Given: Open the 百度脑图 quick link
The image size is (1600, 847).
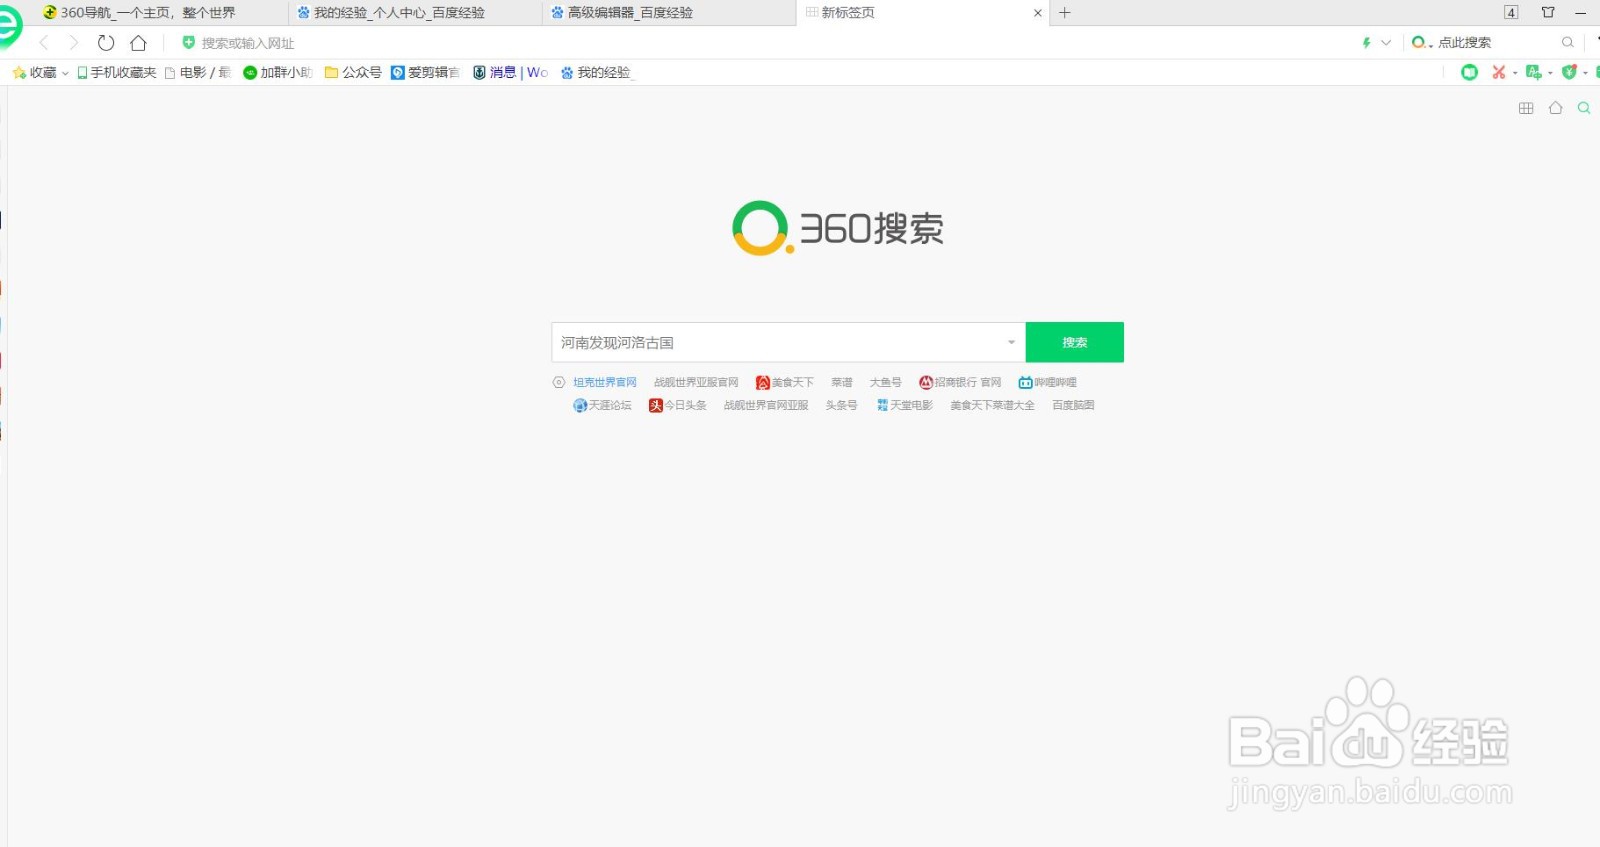Looking at the screenshot, I should pyautogui.click(x=1073, y=405).
